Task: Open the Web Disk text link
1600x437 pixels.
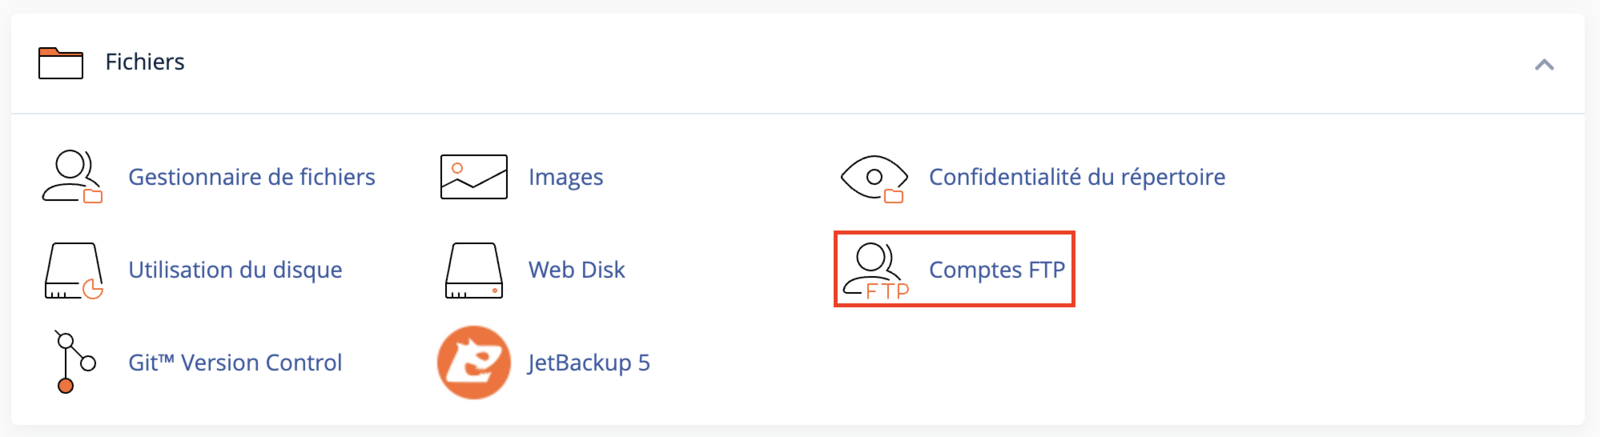Action: pyautogui.click(x=577, y=270)
